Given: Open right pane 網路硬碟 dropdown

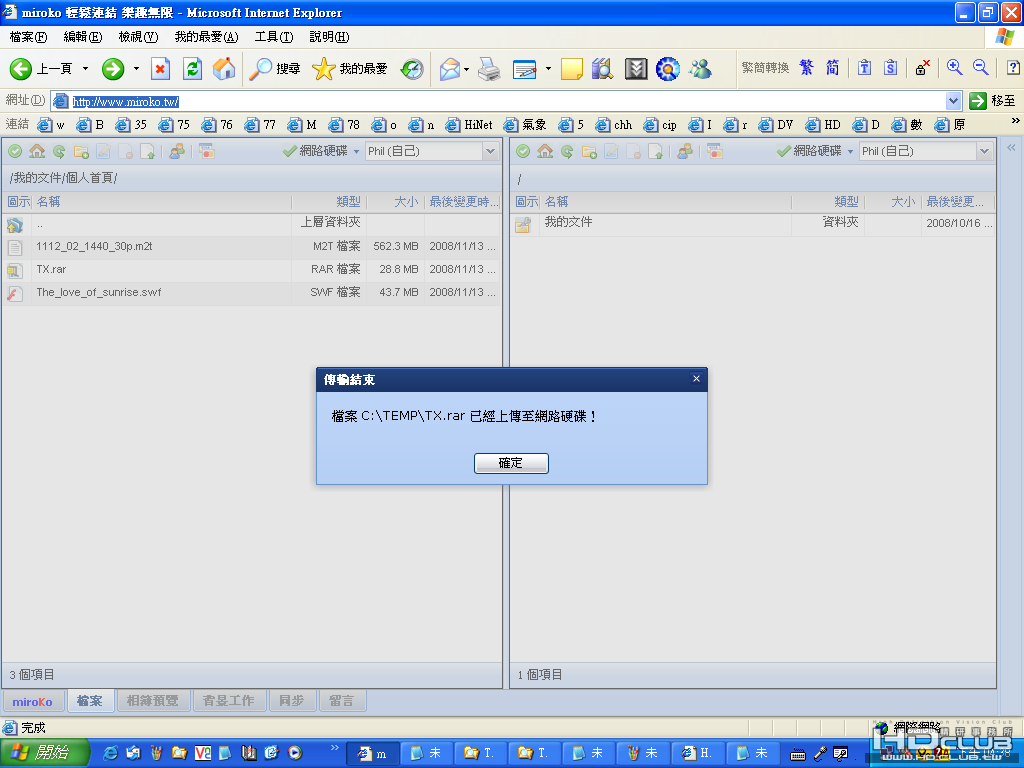Looking at the screenshot, I should tap(816, 152).
